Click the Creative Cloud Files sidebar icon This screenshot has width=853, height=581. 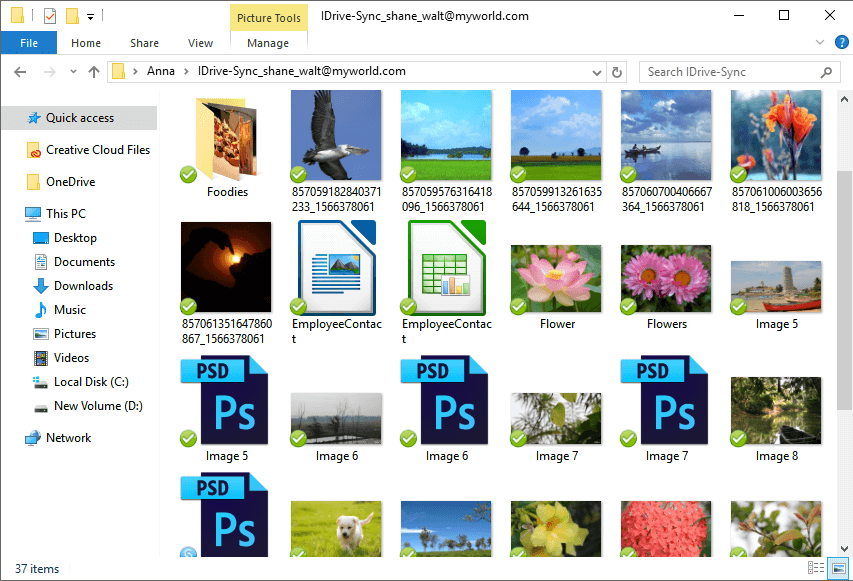click(x=34, y=150)
